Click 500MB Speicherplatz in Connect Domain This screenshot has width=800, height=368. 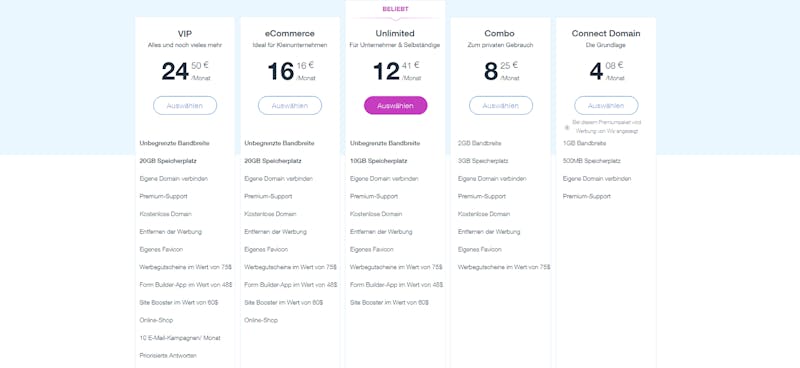(x=592, y=161)
